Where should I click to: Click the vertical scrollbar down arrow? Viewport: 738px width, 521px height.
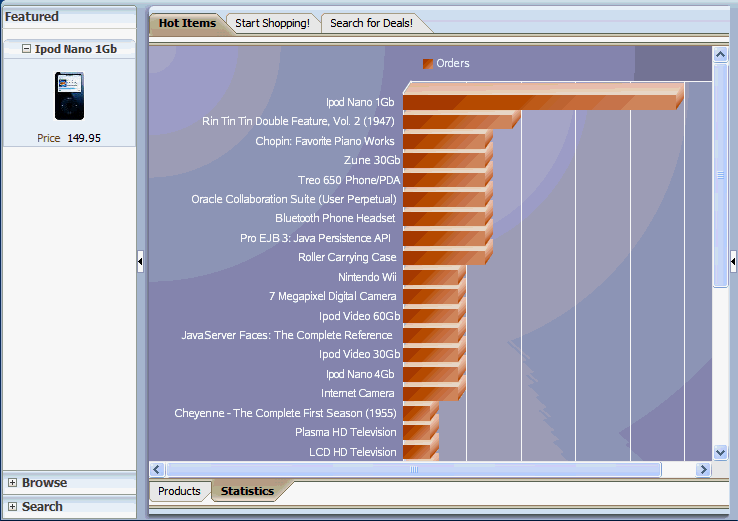720,453
